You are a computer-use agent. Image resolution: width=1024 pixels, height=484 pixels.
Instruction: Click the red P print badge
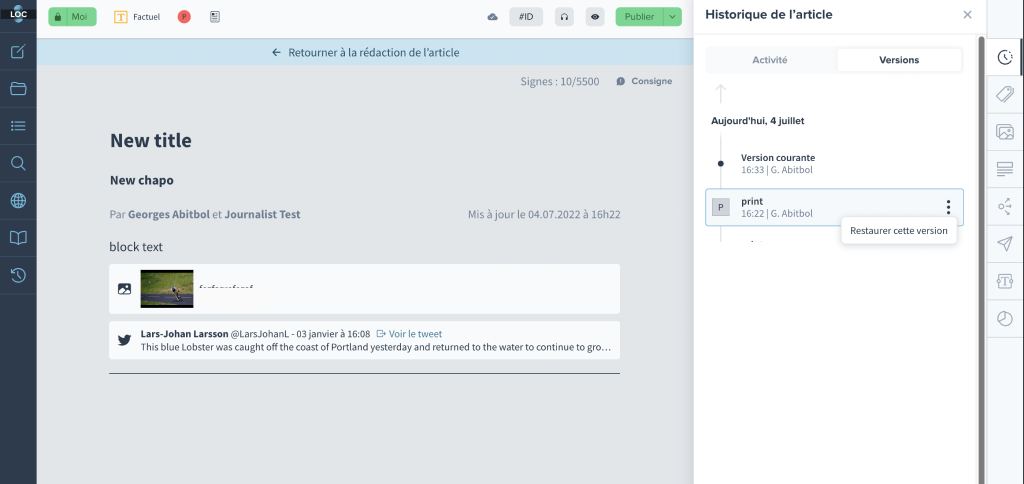pos(184,17)
